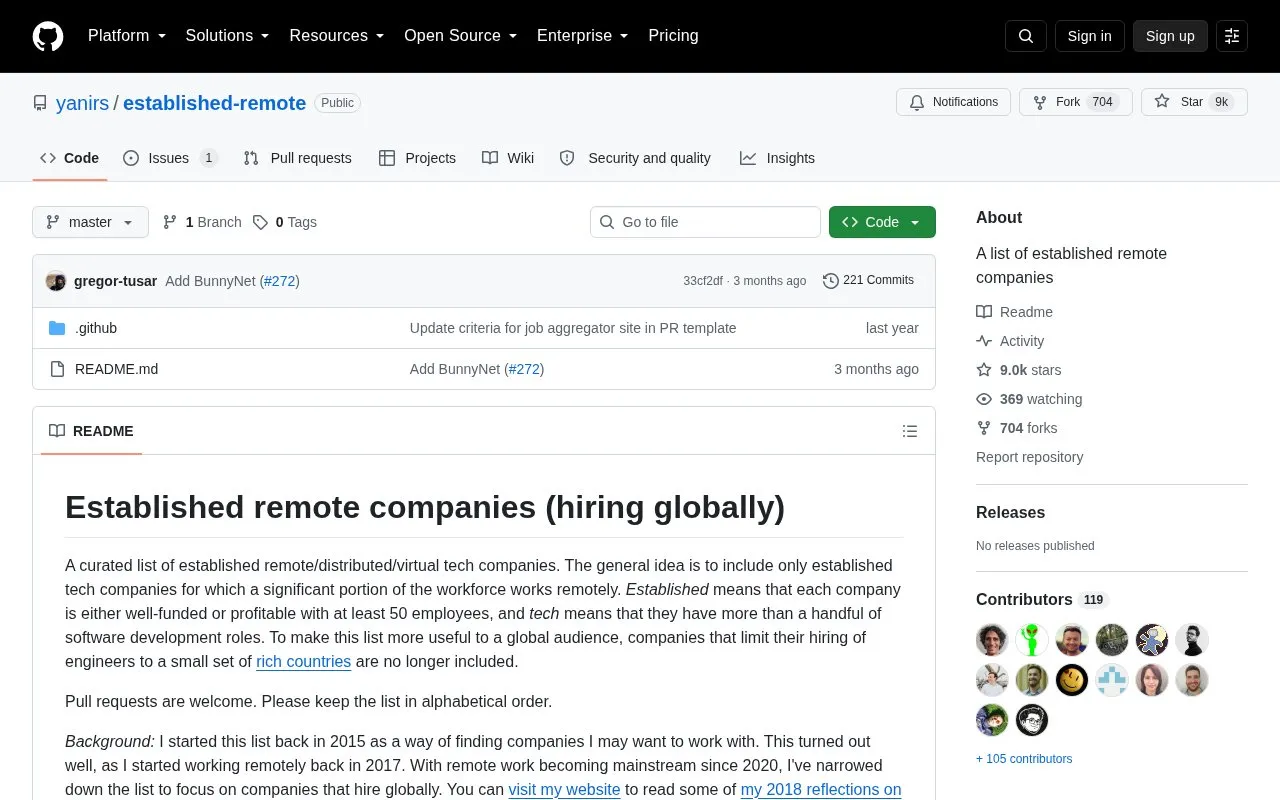1280x800 pixels.
Task: Click gregor-tusar's avatar in commit bar
Action: (x=56, y=281)
